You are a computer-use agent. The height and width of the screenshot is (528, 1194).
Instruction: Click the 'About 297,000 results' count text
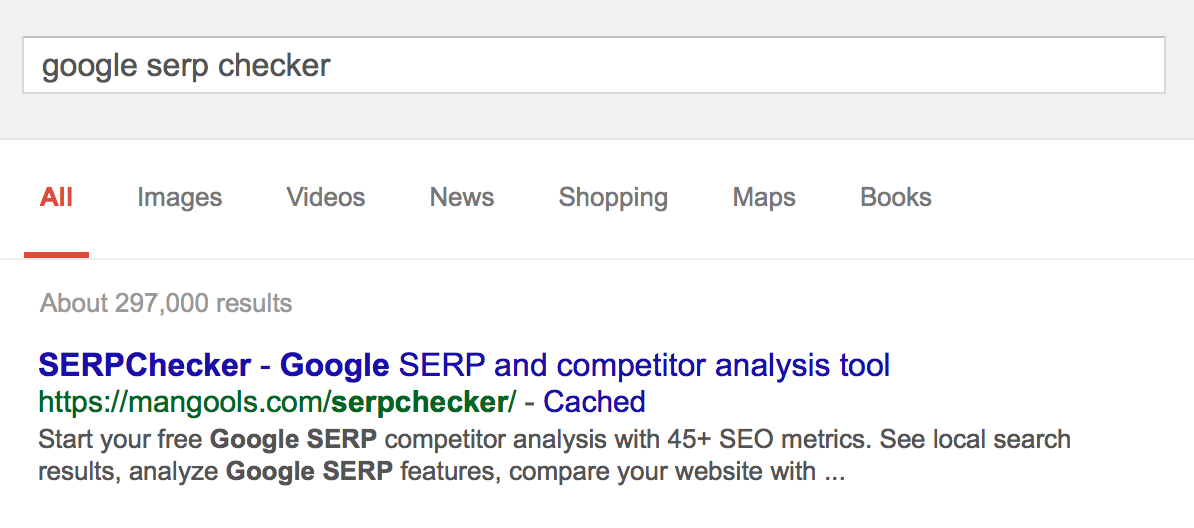pos(166,303)
